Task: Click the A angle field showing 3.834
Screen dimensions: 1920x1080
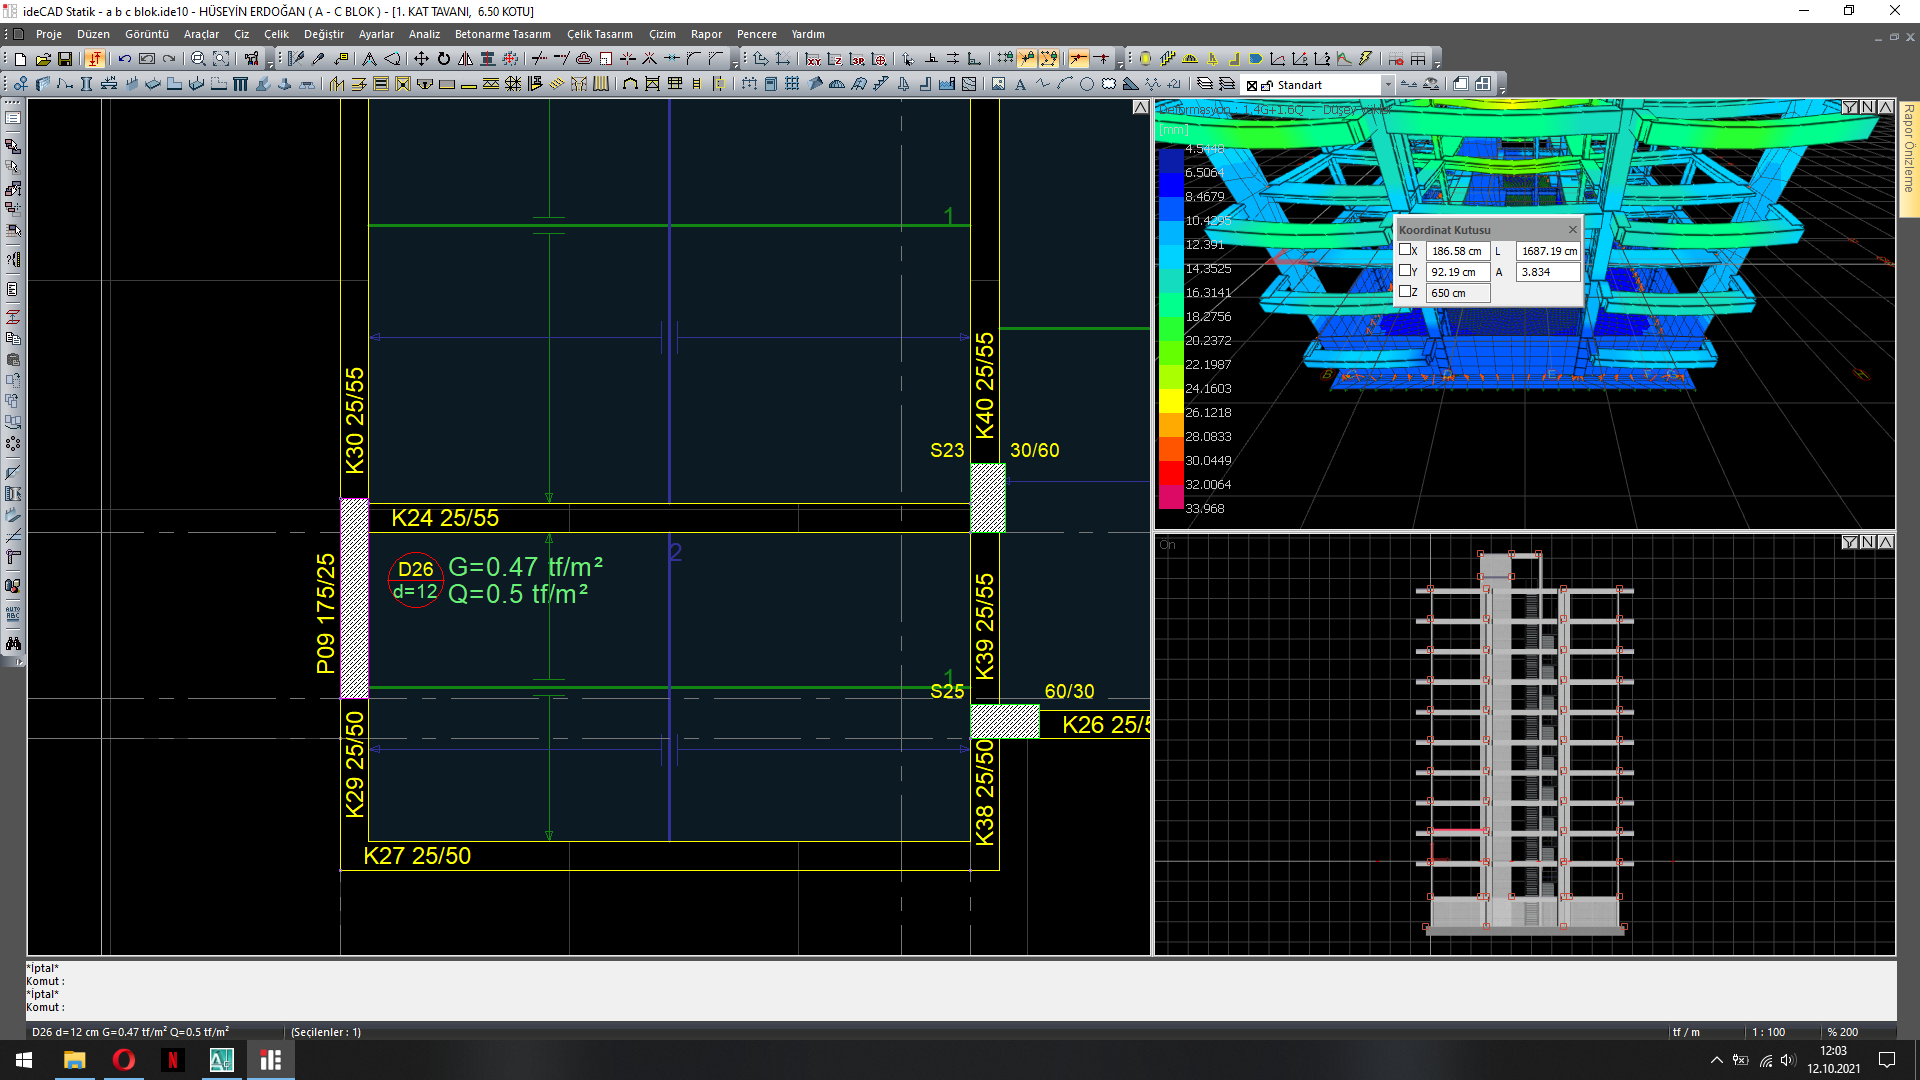Action: coord(1548,272)
